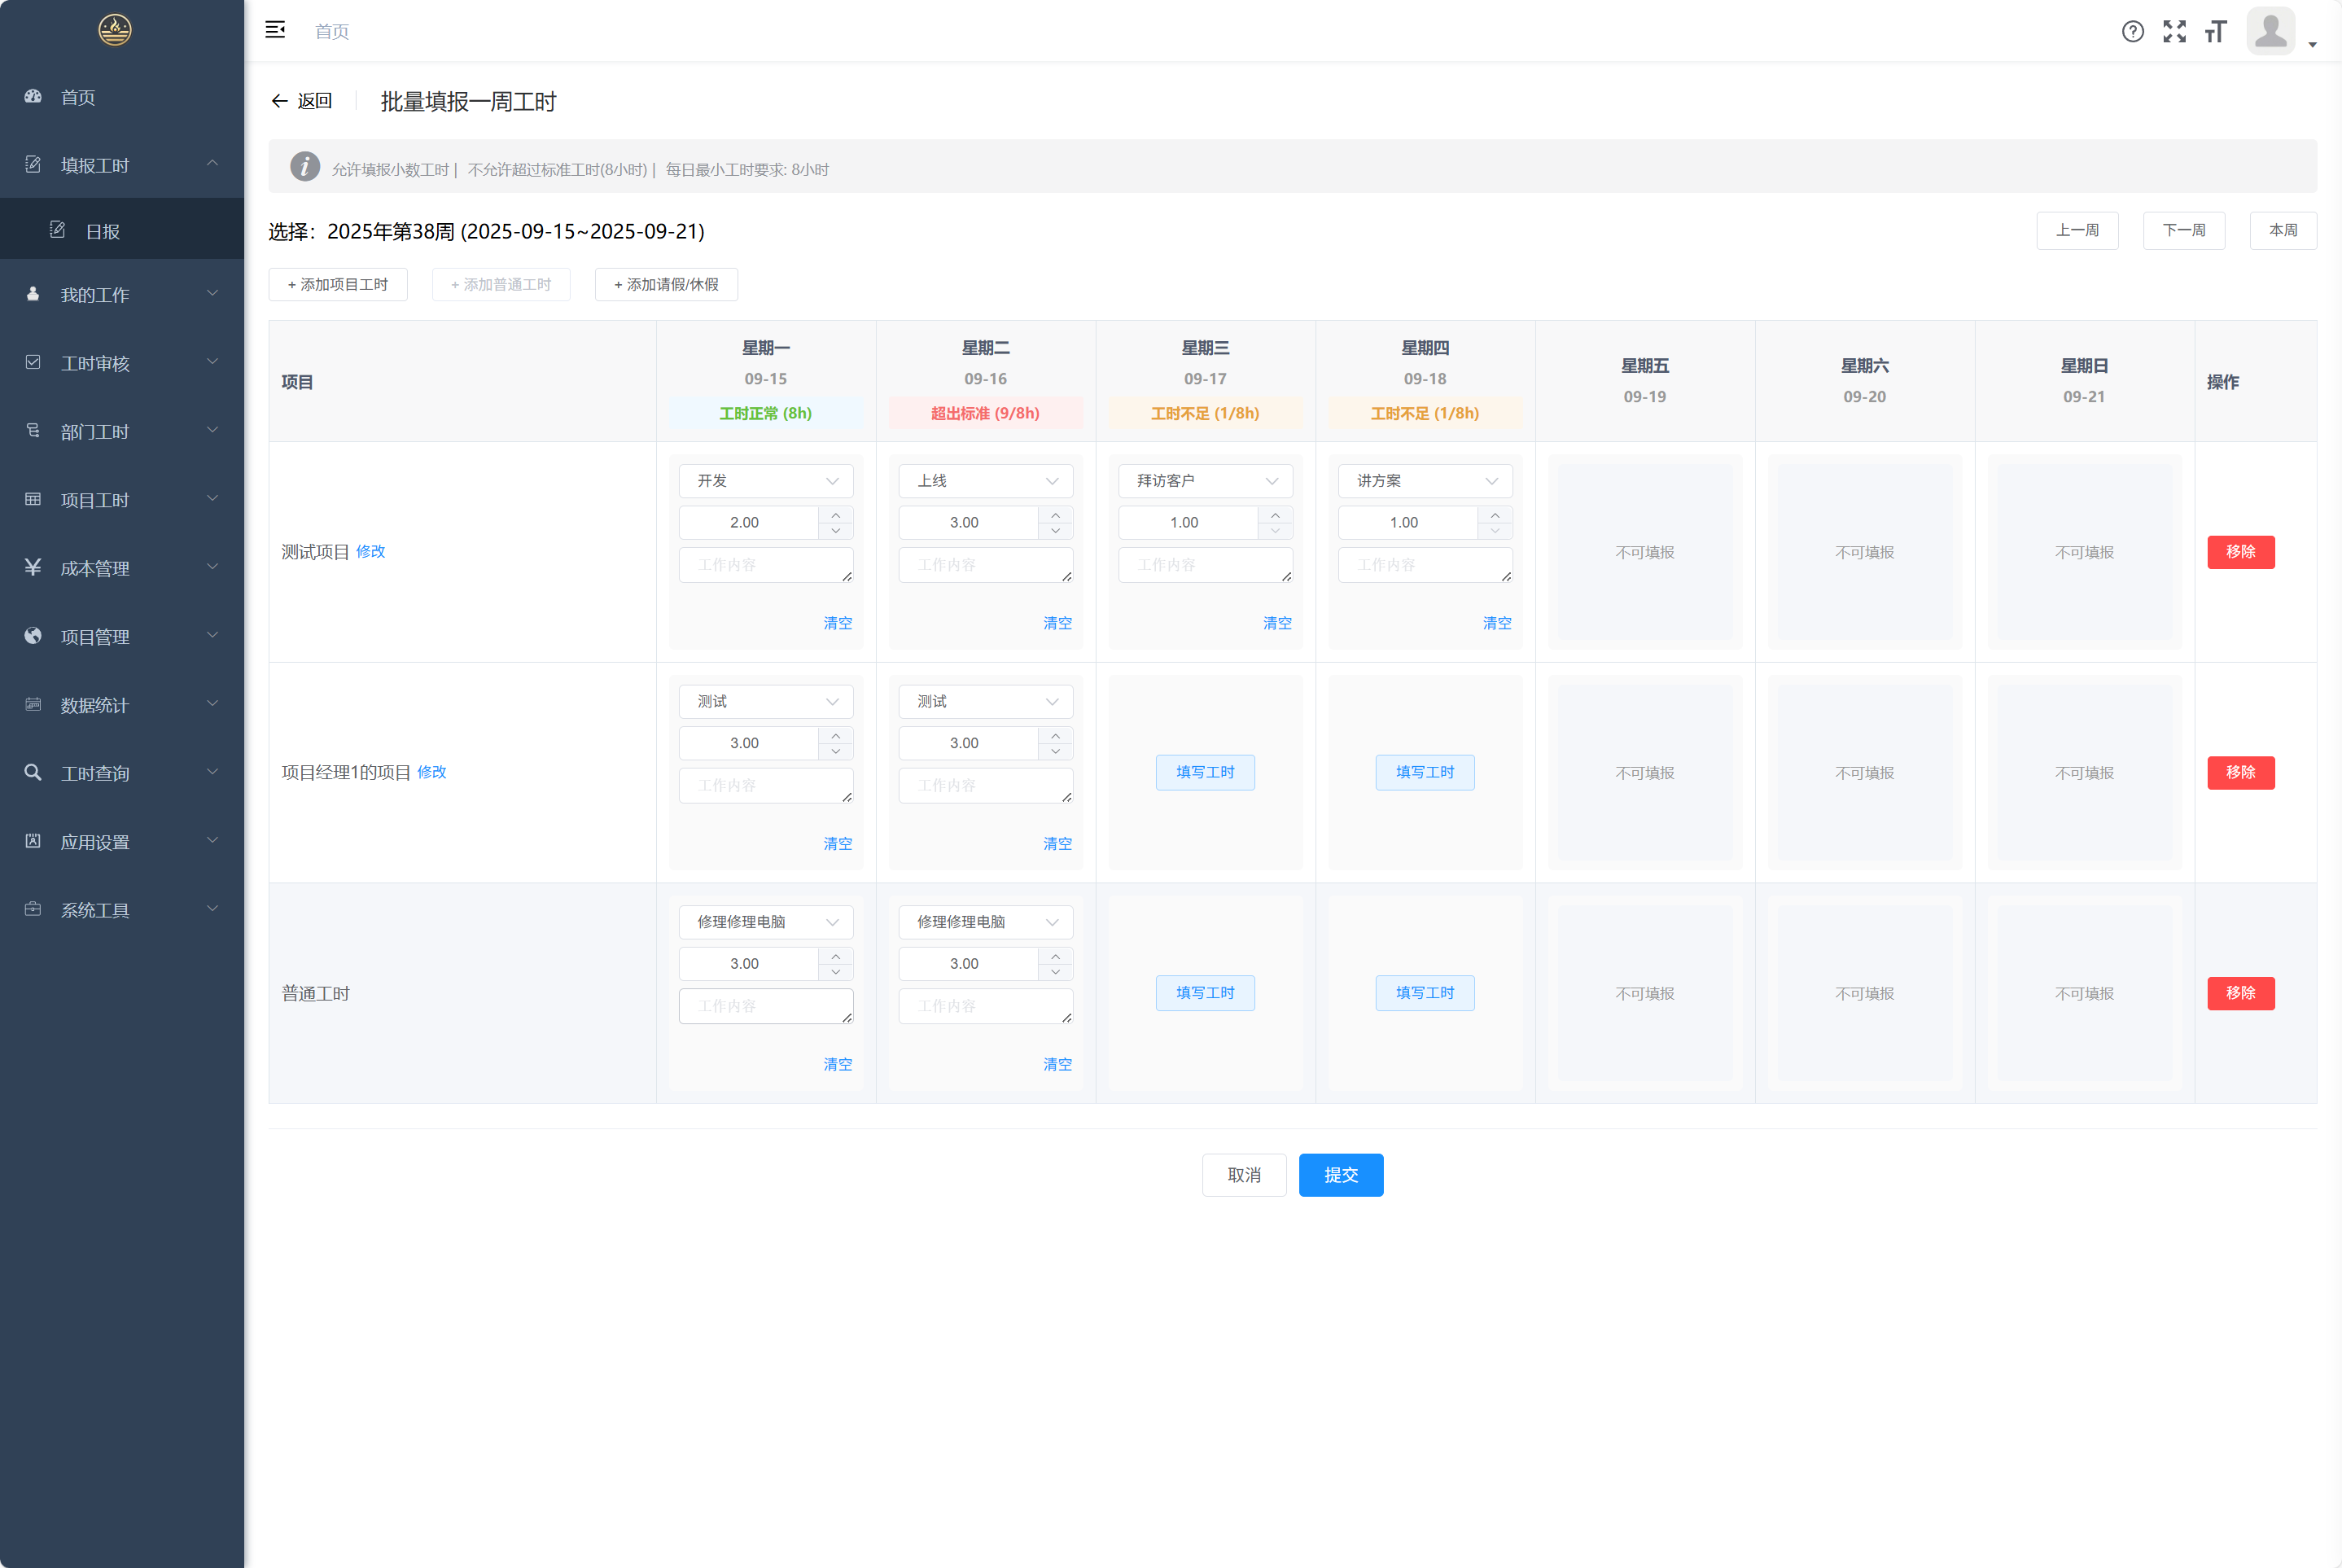The image size is (2342, 1568).
Task: Collapse the sidebar with the menu-fold icon
Action: coord(275,30)
